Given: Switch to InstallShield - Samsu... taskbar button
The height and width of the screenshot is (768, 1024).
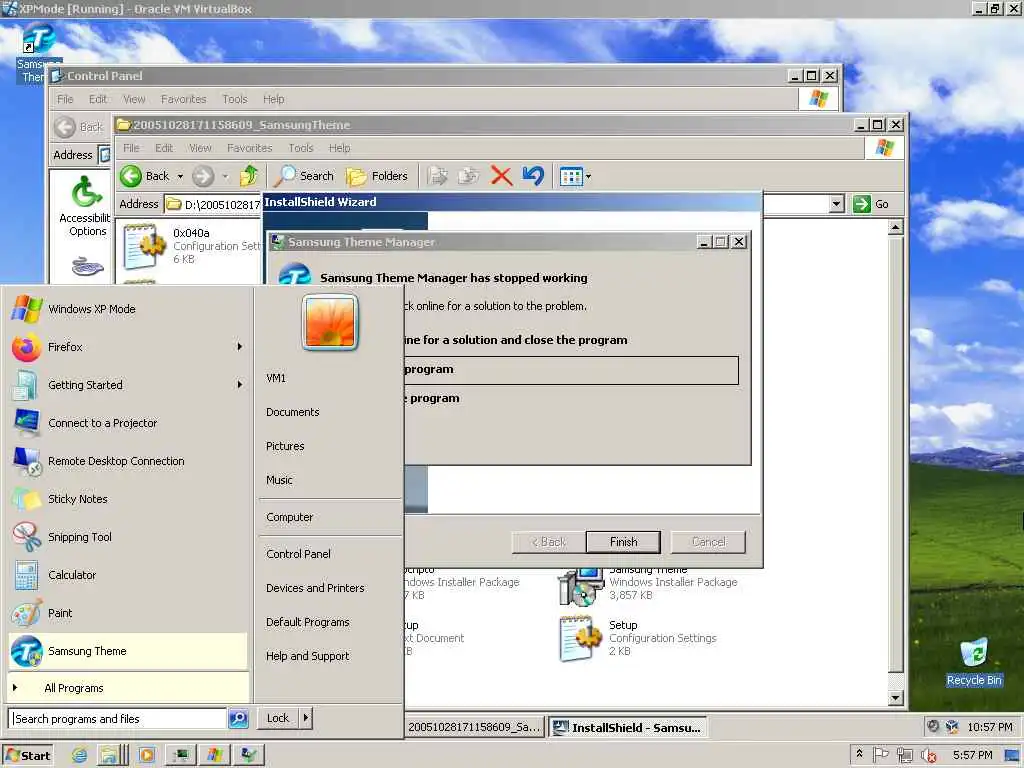Looking at the screenshot, I should pyautogui.click(x=628, y=728).
